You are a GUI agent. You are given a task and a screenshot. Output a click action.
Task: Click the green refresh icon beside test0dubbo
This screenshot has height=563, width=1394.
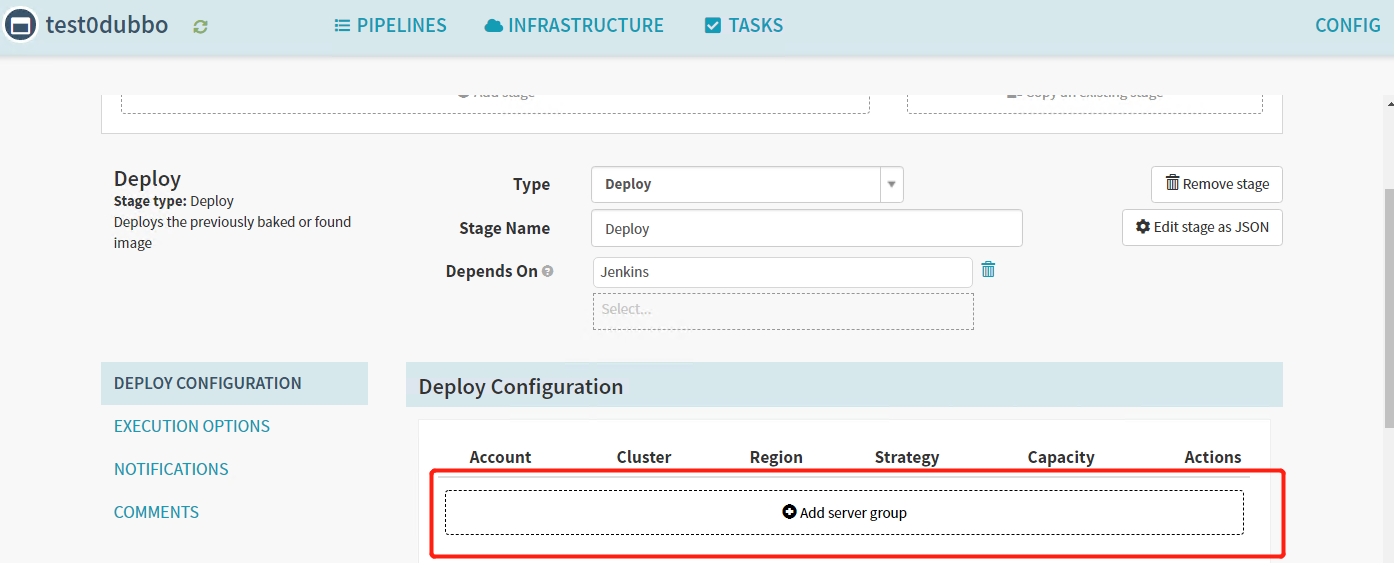click(200, 27)
